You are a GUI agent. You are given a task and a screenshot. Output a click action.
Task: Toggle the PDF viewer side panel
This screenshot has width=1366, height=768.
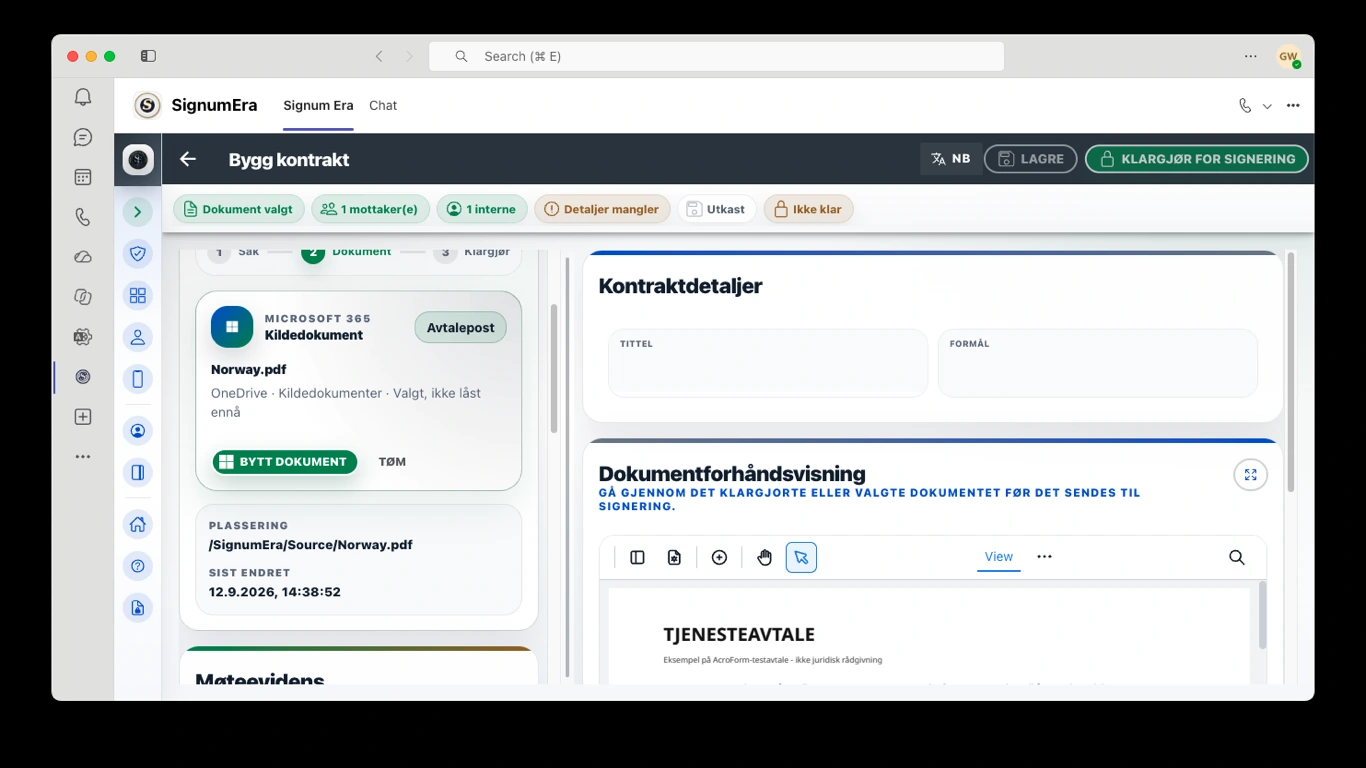(x=637, y=557)
